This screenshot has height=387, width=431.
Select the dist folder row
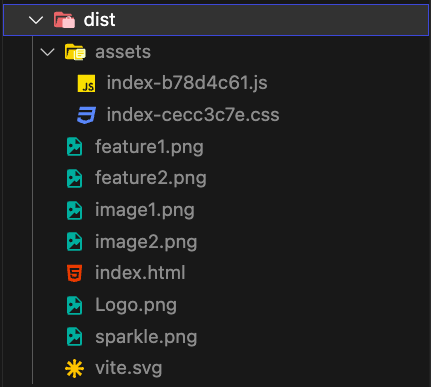216,20
